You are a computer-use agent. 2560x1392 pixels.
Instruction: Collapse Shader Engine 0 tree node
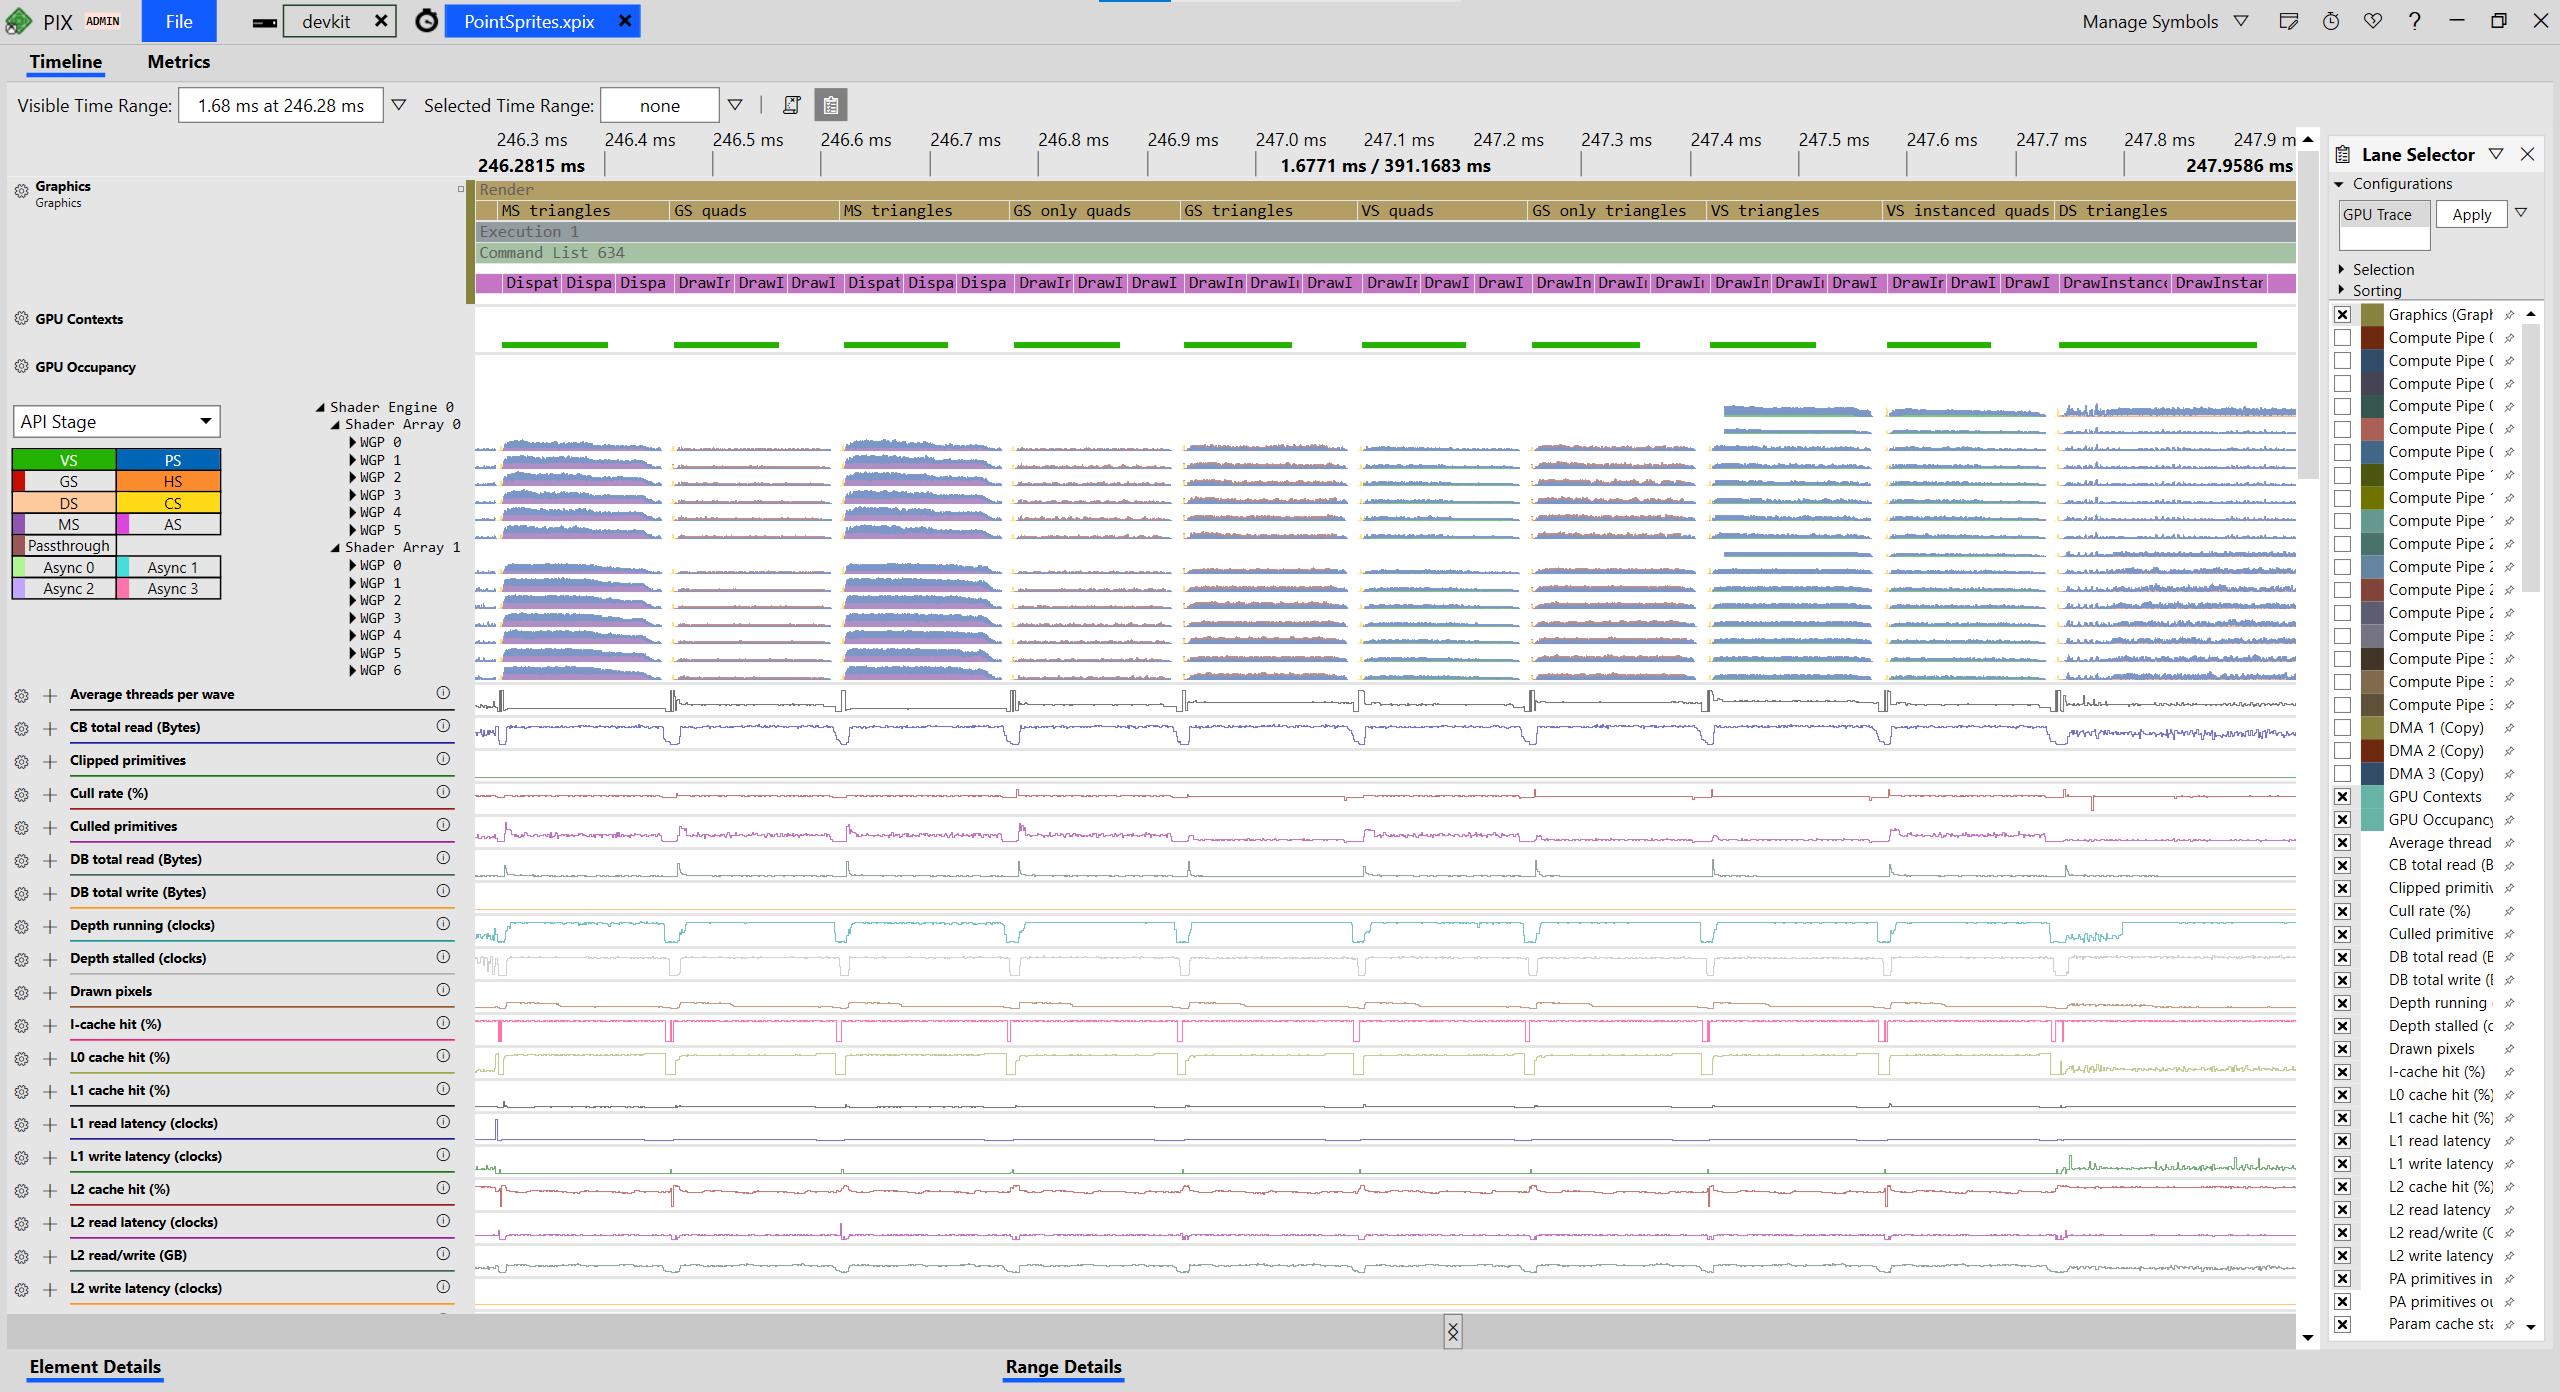(x=320, y=407)
